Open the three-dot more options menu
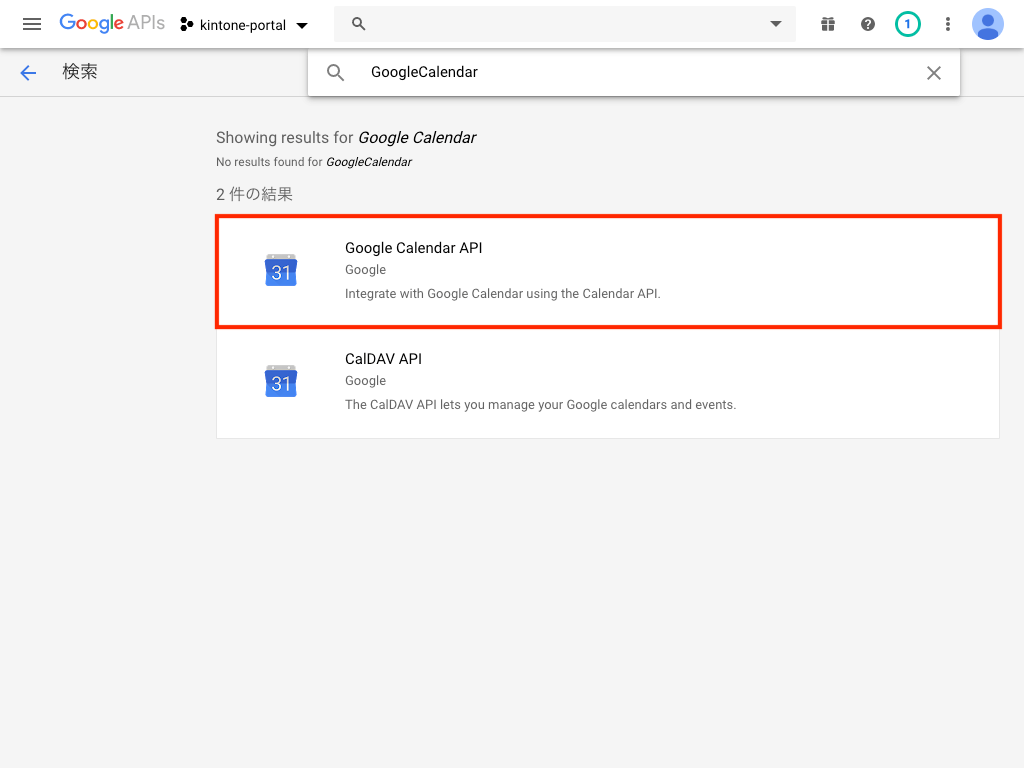This screenshot has height=768, width=1024. 948,24
